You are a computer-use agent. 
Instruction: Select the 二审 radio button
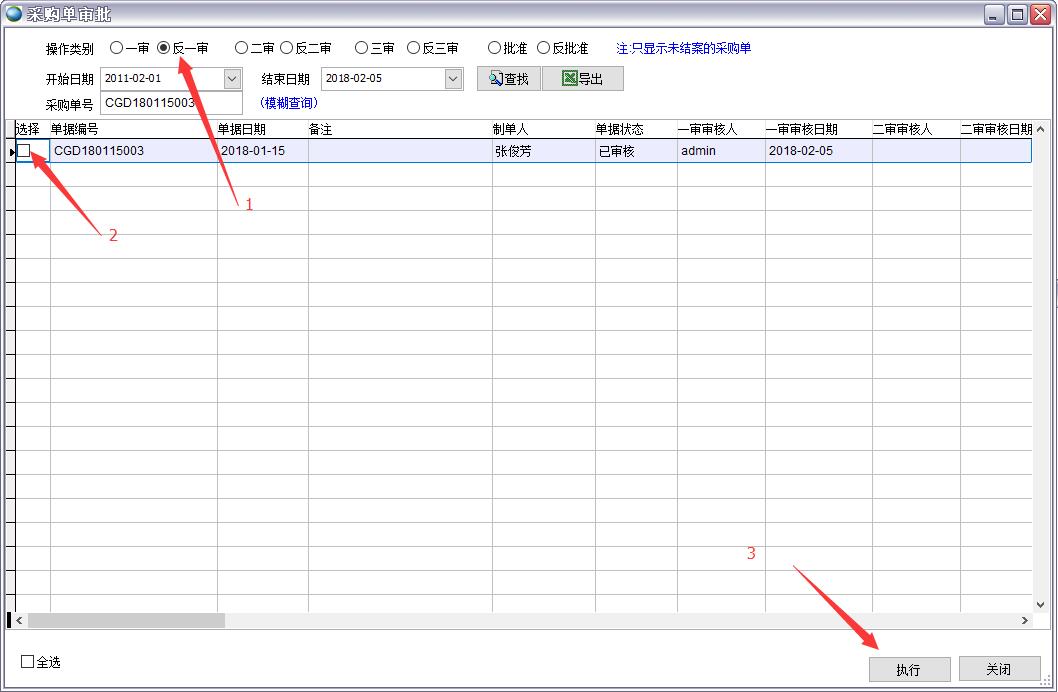pyautogui.click(x=241, y=47)
